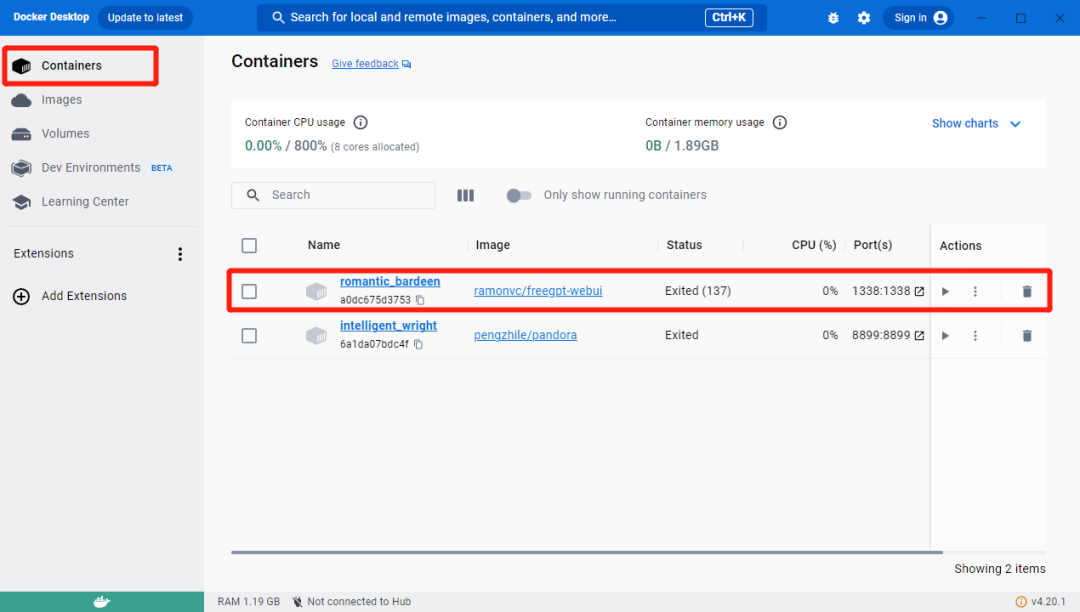The image size is (1080, 612).
Task: Open Dev Environments section
Action: [91, 167]
